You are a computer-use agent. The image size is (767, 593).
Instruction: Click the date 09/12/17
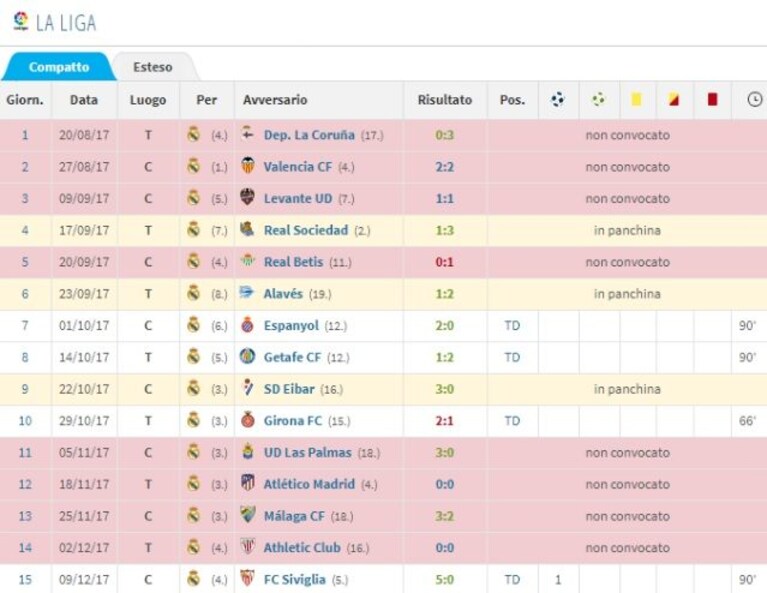(84, 580)
